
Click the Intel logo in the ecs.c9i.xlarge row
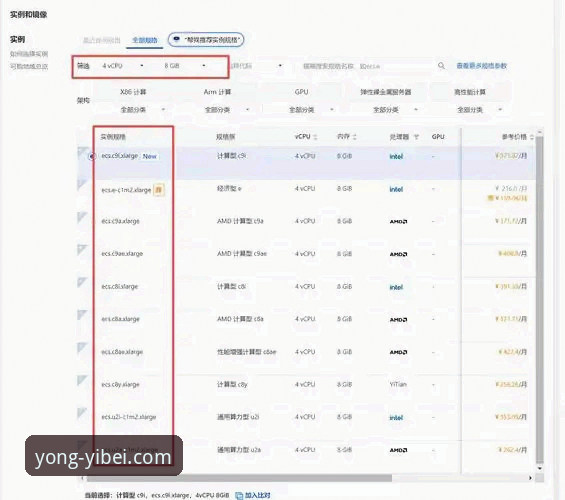click(x=396, y=156)
